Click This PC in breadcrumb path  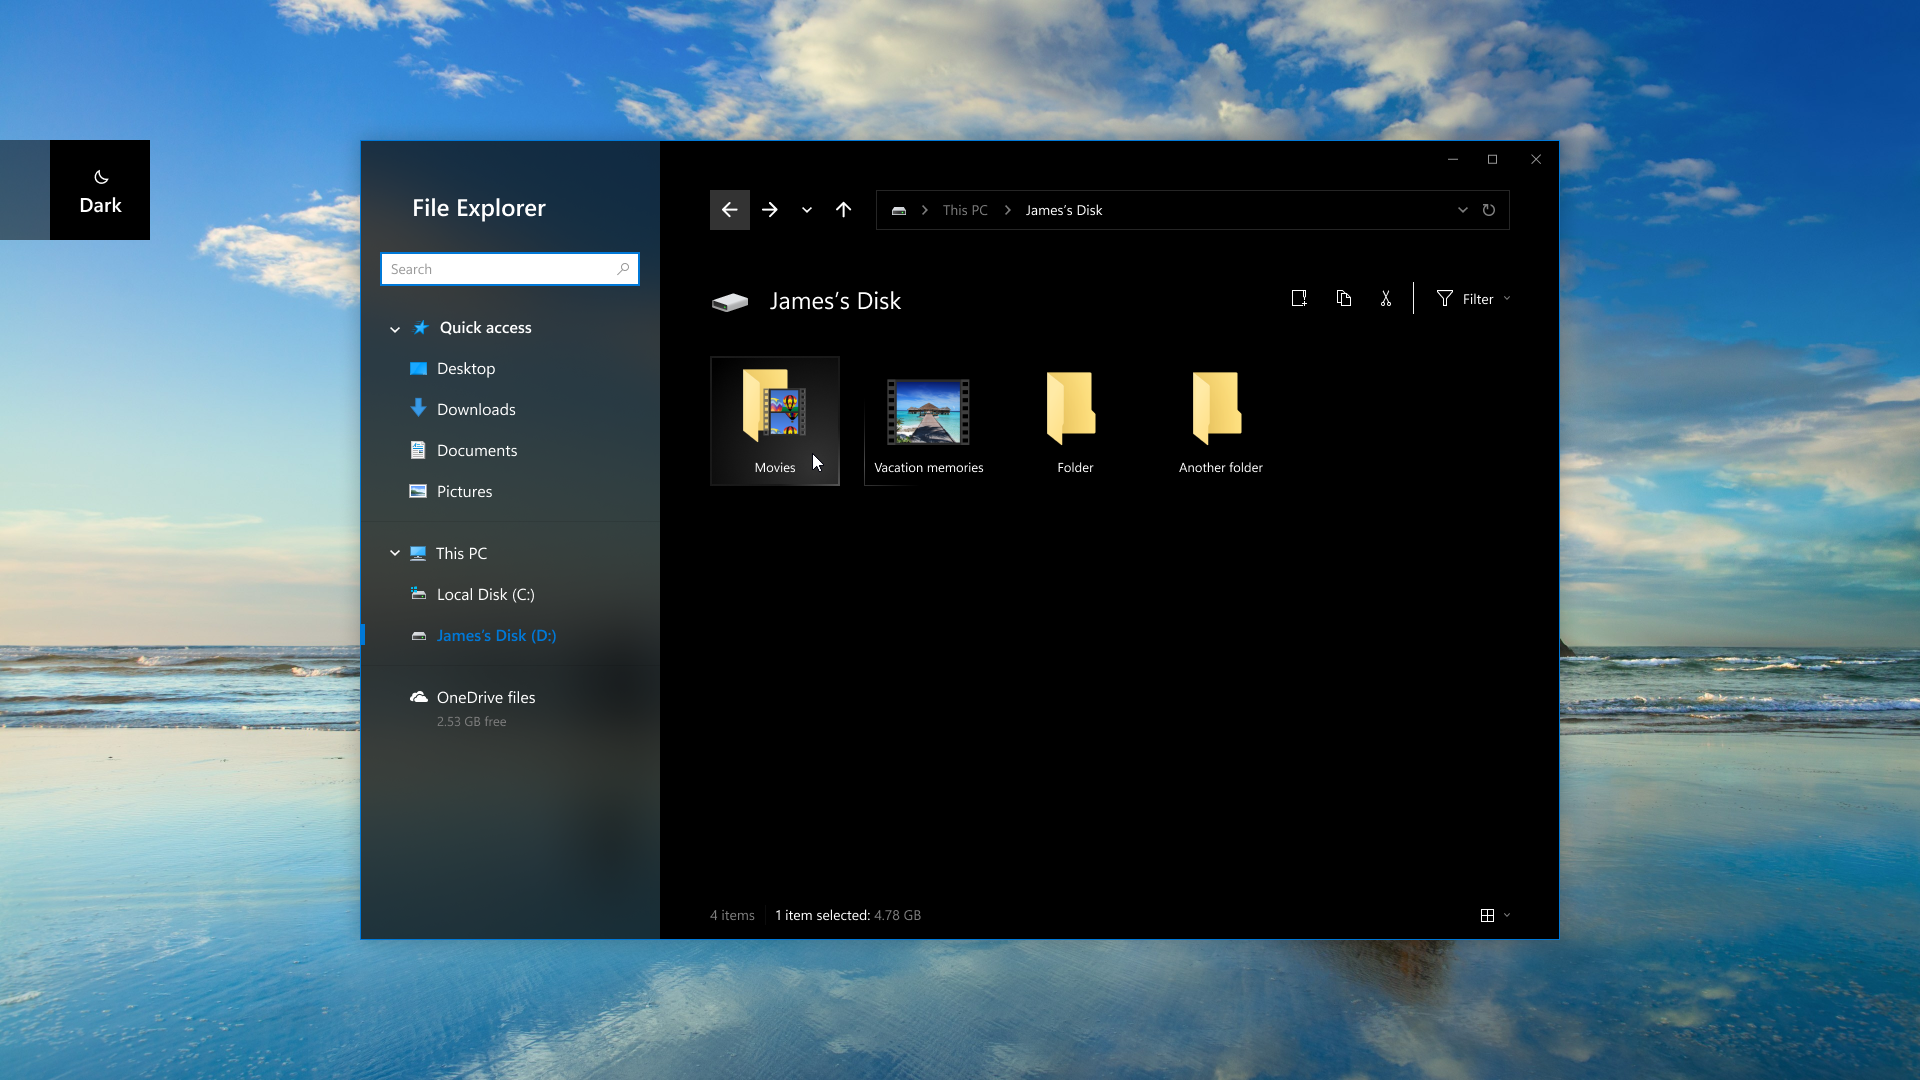point(964,210)
